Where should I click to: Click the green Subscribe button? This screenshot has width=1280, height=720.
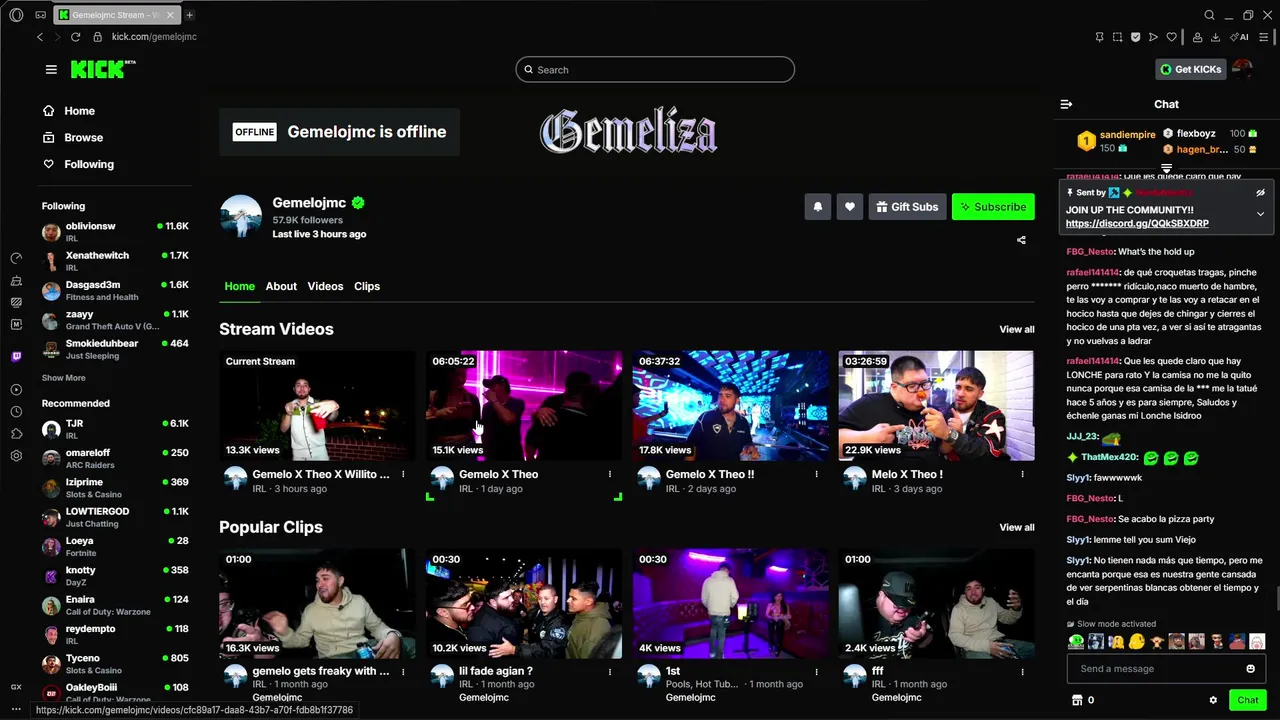[993, 207]
